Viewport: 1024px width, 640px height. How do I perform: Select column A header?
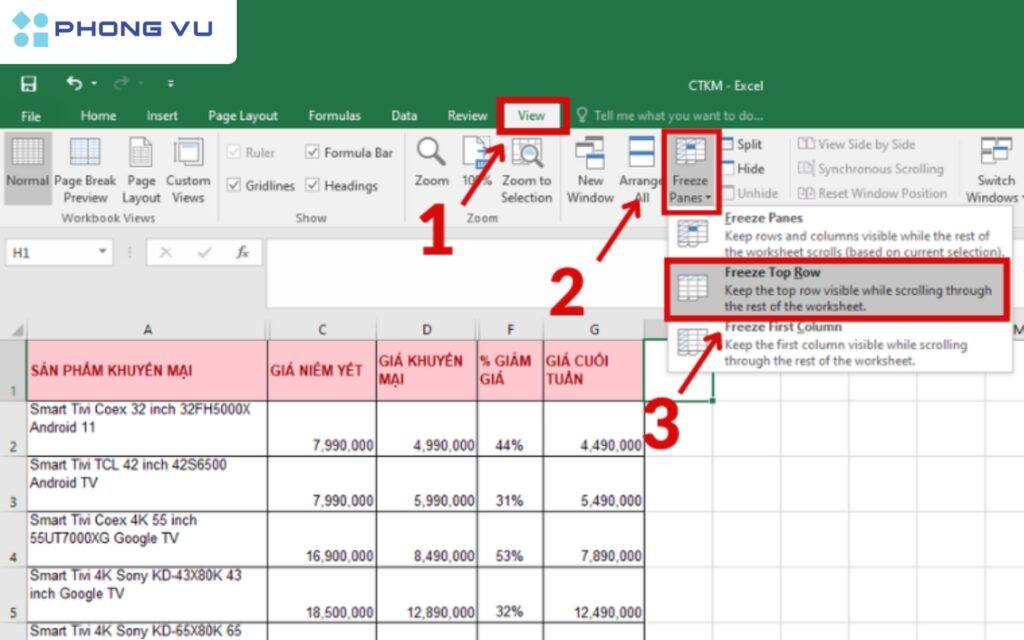coord(148,330)
